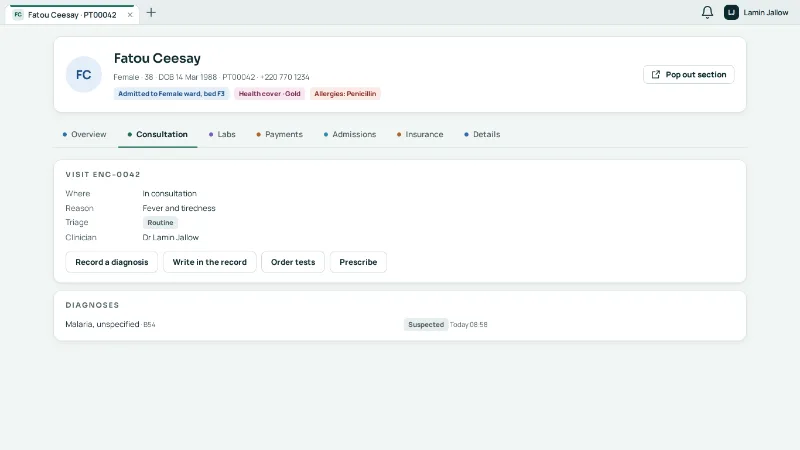Open the Admissions tab
This screenshot has height=450, width=800.
point(350,134)
